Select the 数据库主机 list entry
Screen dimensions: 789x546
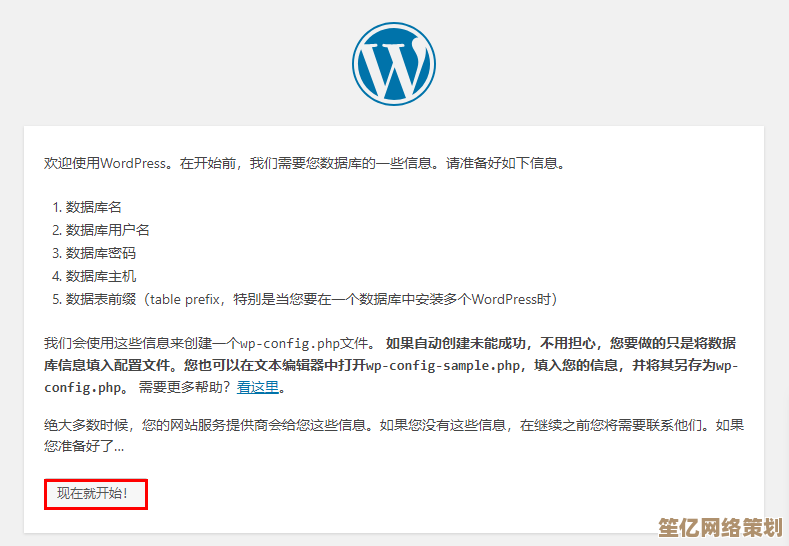coord(100,276)
